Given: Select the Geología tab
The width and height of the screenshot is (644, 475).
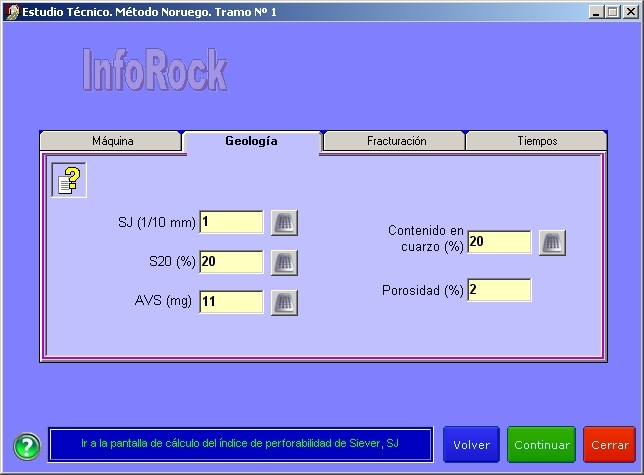Looking at the screenshot, I should (x=251, y=141).
